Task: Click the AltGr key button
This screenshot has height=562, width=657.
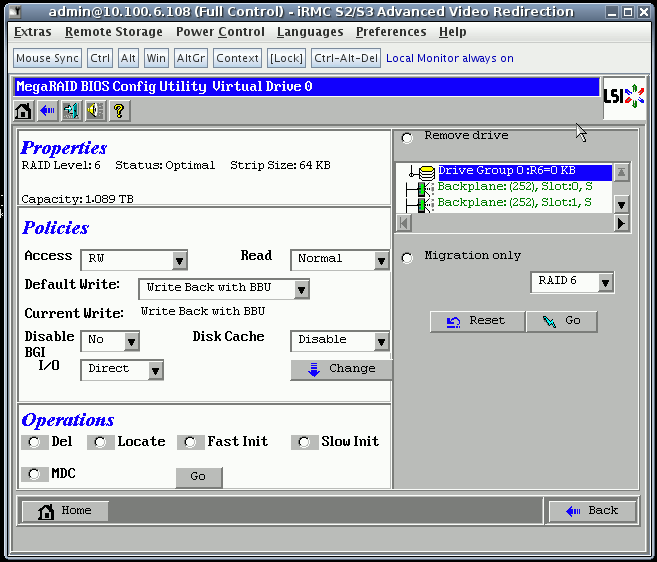Action: pos(191,58)
